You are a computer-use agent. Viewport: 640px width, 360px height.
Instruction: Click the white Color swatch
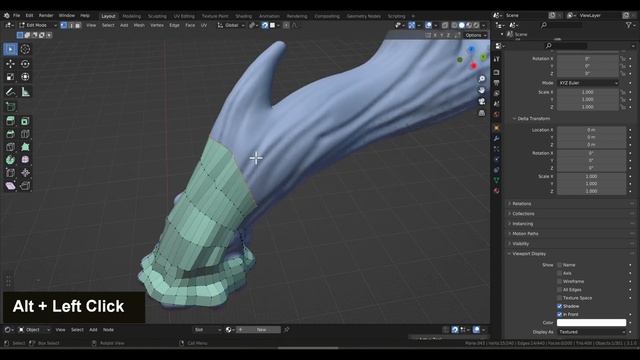pyautogui.click(x=591, y=323)
